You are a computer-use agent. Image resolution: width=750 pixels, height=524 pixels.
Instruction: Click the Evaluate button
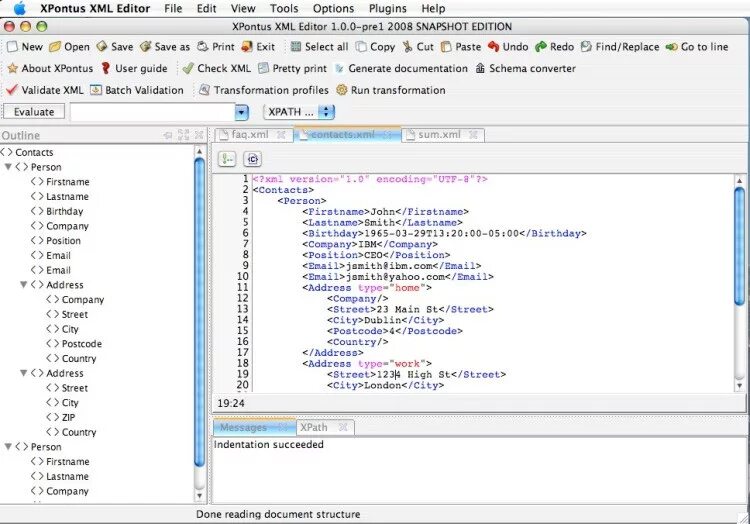click(34, 112)
